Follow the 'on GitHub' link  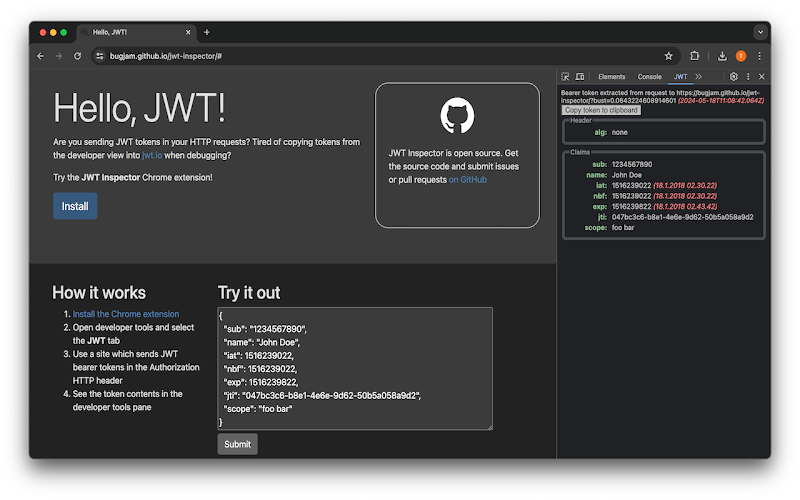(x=467, y=180)
